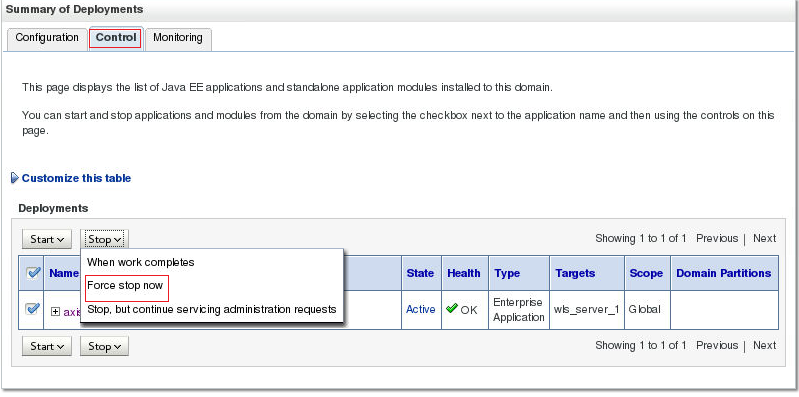Sort by Domain Partitions column header

724,273
